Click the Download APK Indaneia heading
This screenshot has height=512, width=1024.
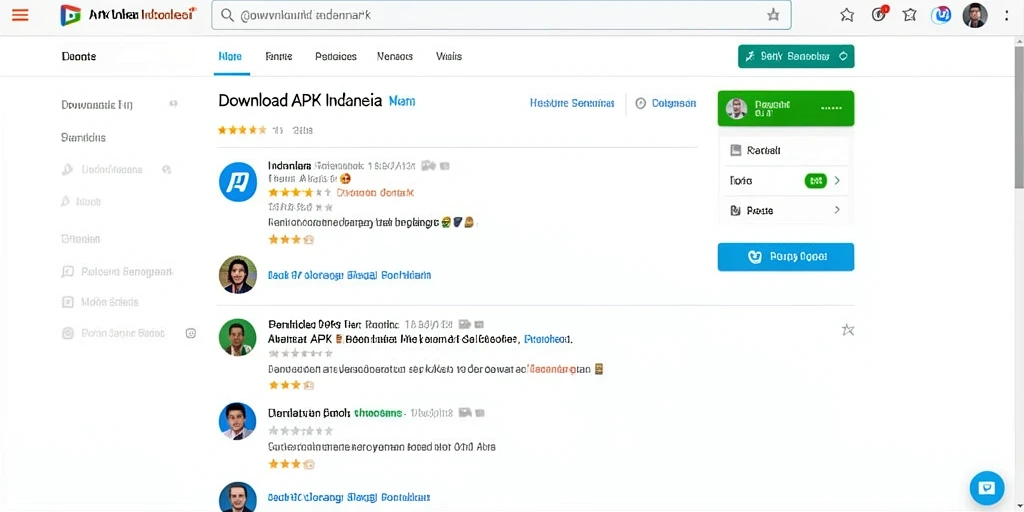pos(300,101)
